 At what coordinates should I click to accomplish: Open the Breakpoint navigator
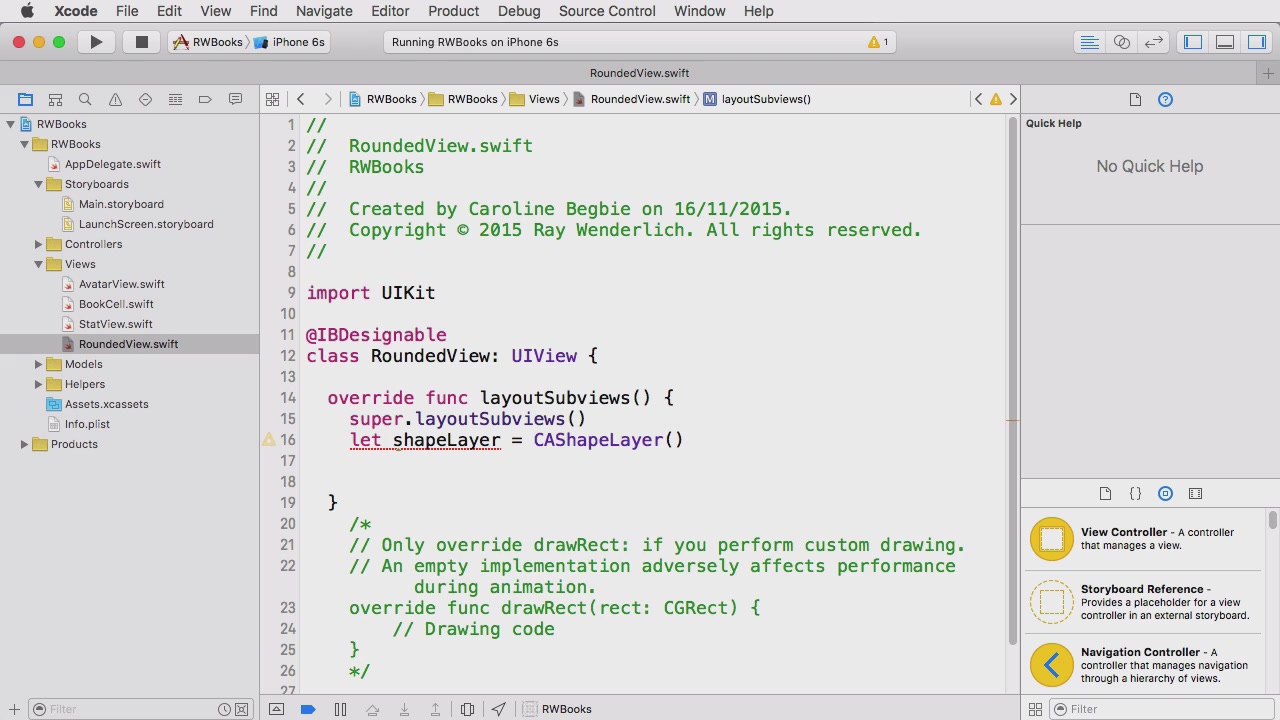(x=205, y=99)
